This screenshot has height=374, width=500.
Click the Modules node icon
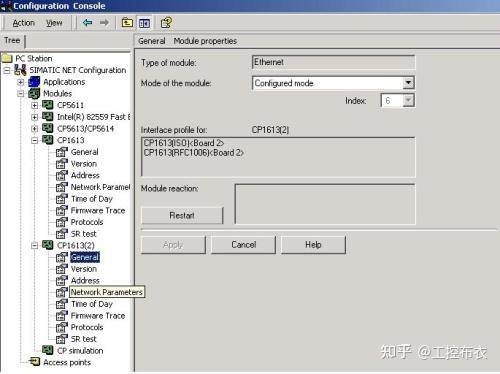tap(34, 94)
